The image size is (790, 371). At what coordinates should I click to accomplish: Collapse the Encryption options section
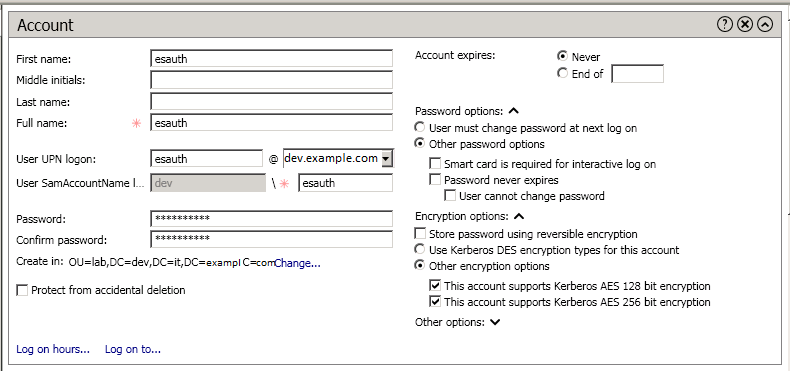(x=519, y=216)
